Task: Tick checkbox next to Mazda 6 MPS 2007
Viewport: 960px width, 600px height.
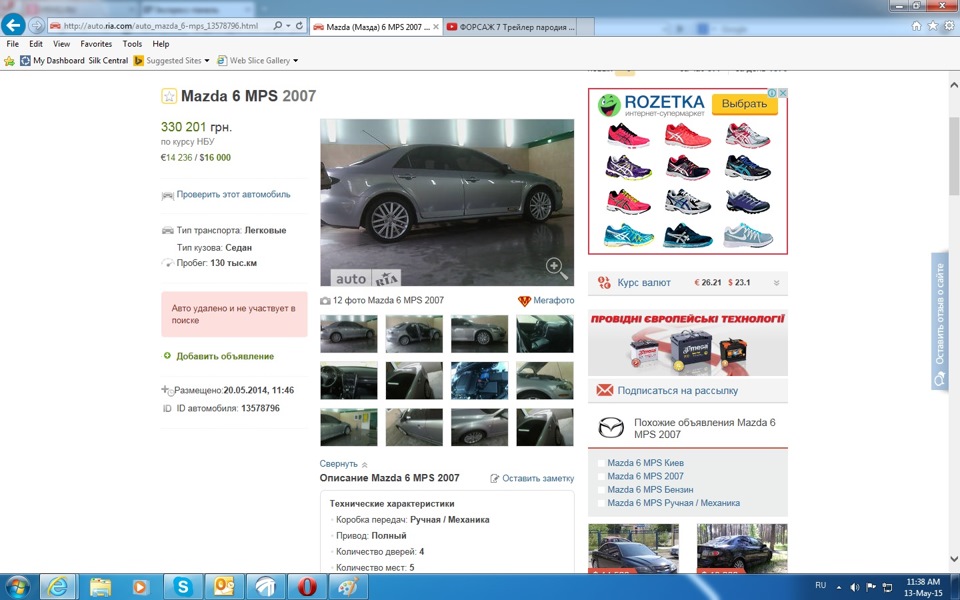Action: 601,477
